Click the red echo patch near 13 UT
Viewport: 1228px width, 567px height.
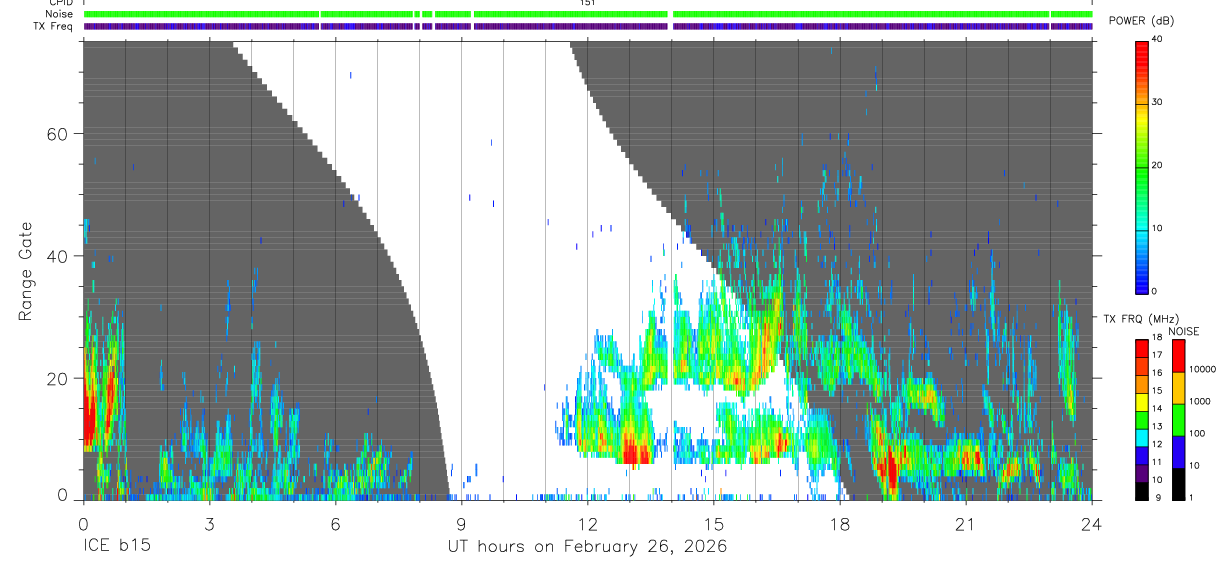[x=634, y=454]
